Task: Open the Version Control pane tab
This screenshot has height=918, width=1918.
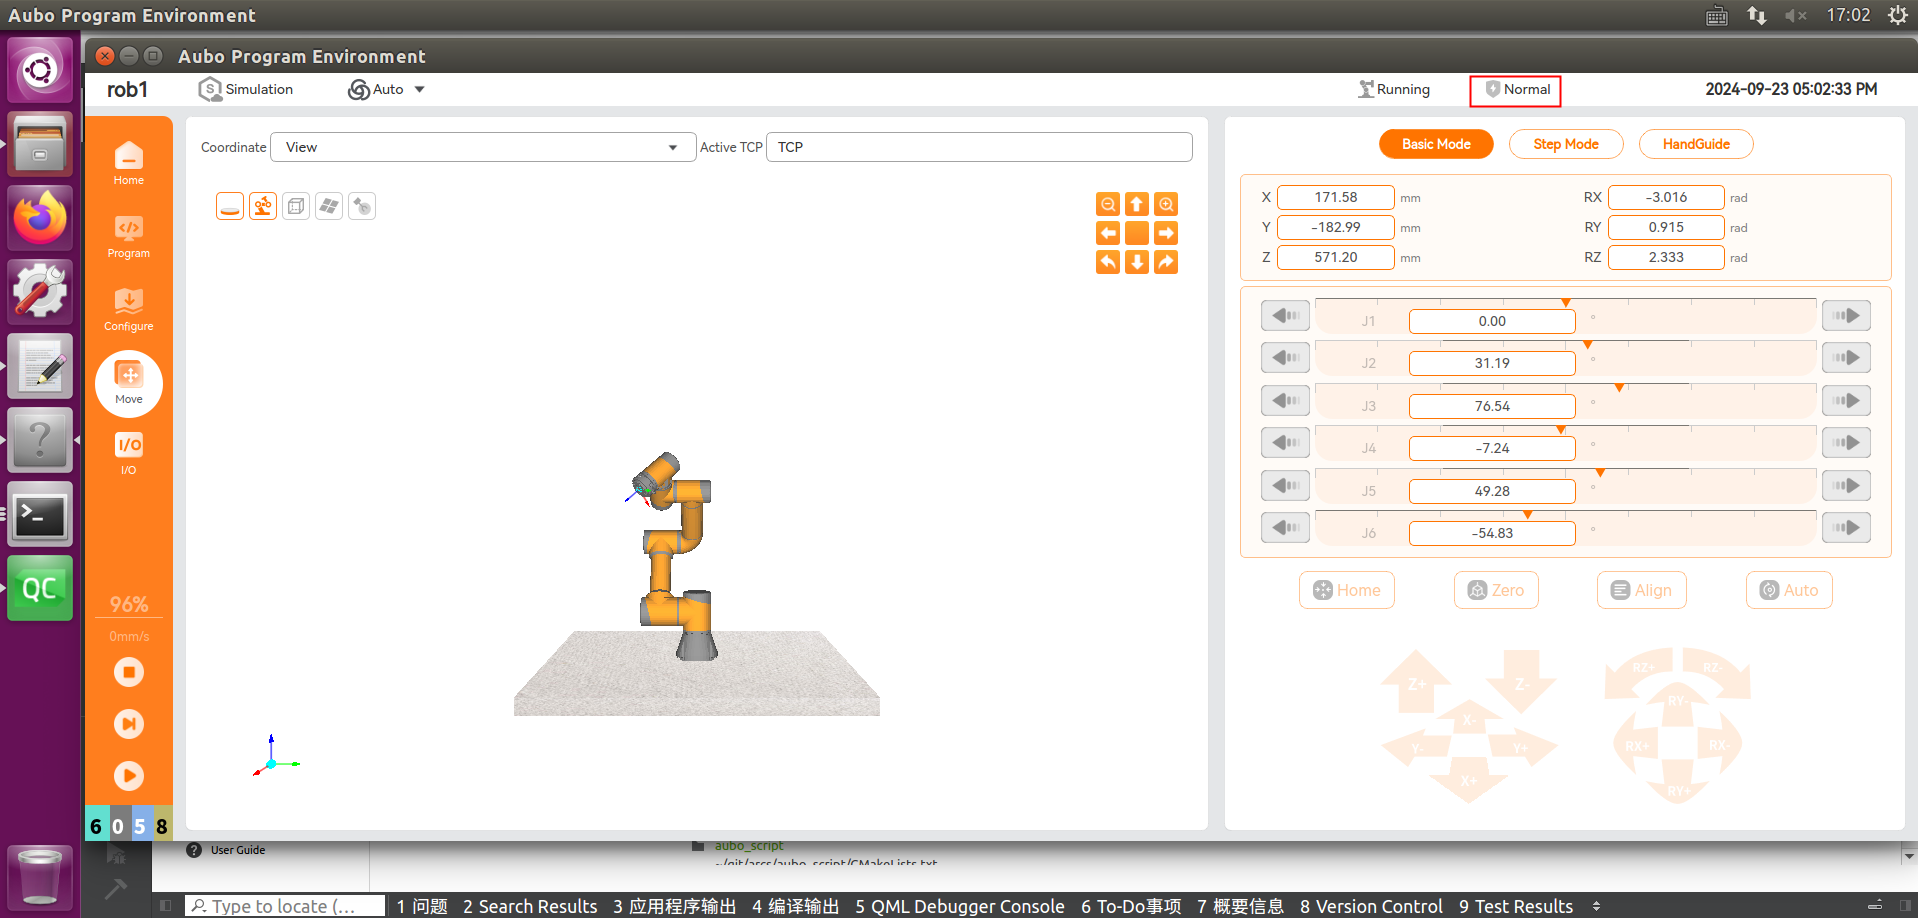Action: tap(1371, 906)
